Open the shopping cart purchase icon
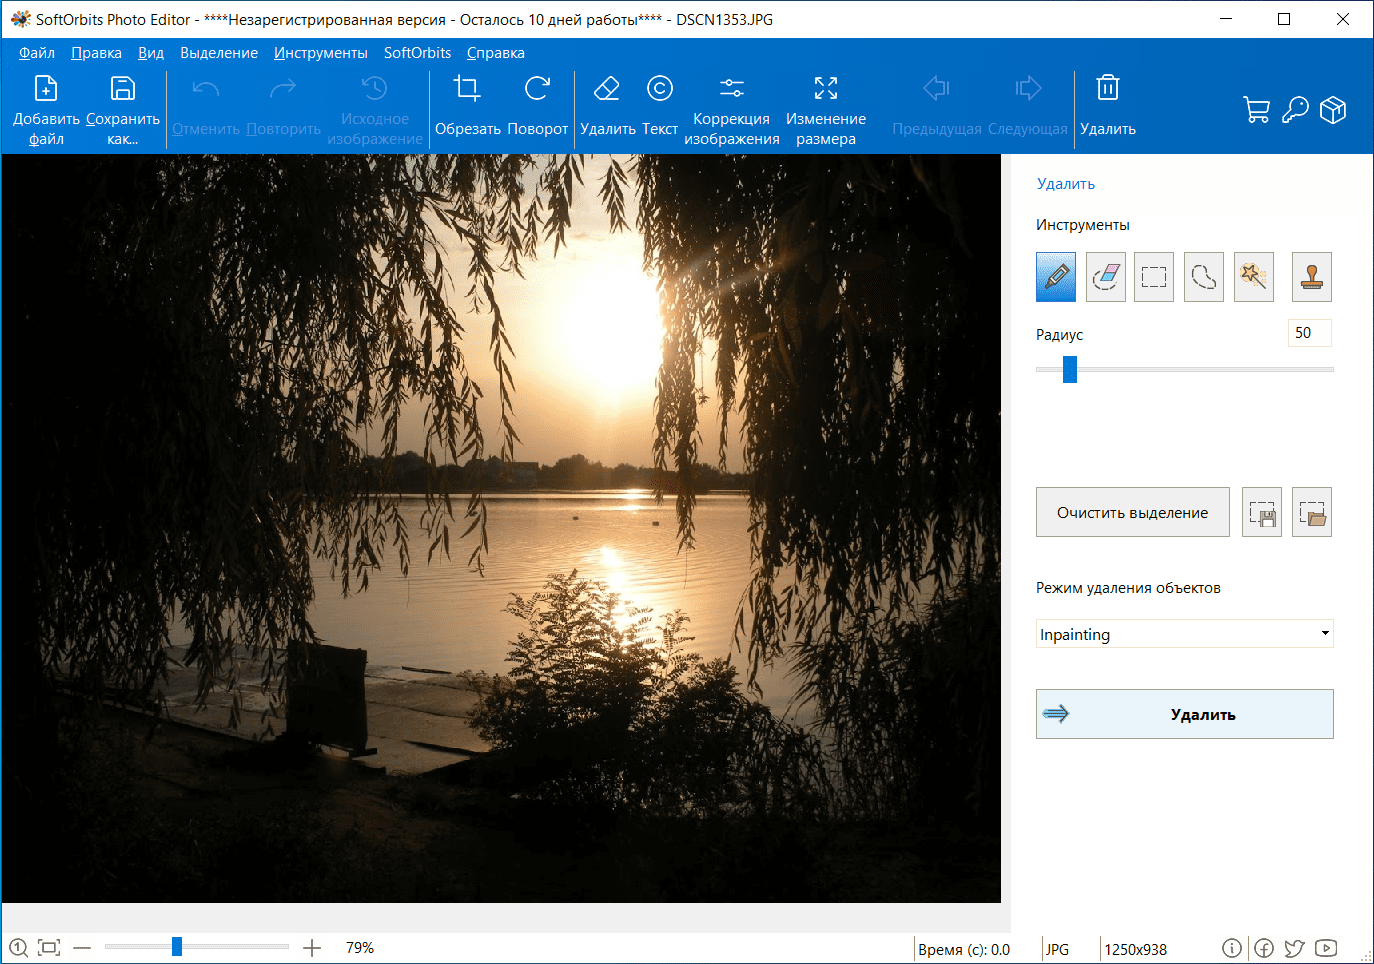 pos(1256,110)
